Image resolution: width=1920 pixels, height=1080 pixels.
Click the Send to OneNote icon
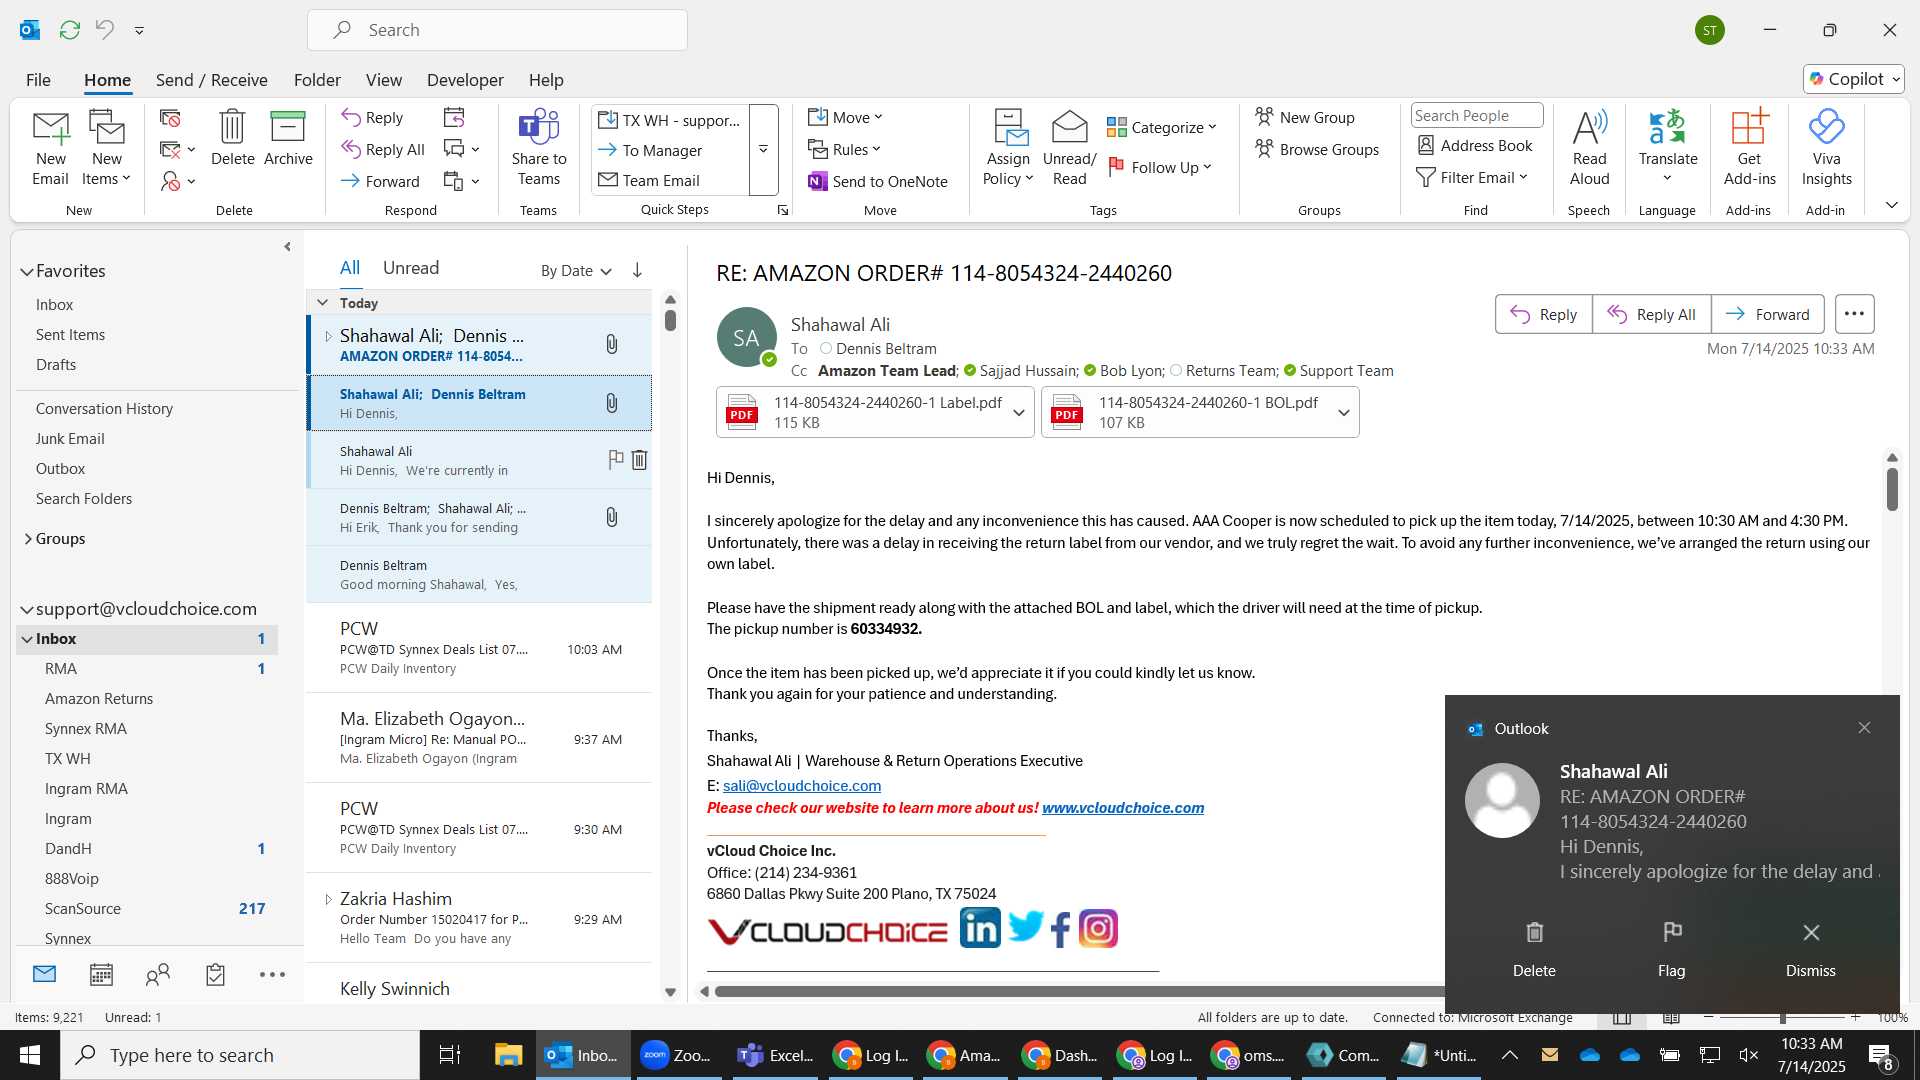[x=878, y=181]
